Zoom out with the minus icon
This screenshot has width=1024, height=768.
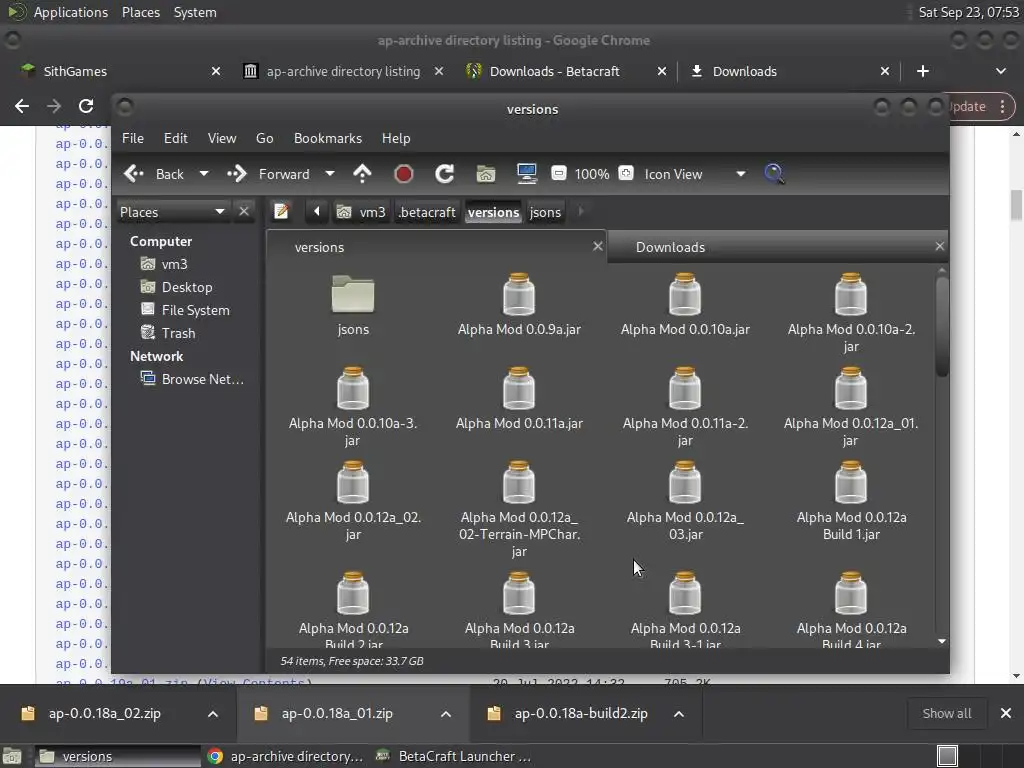[x=559, y=174]
